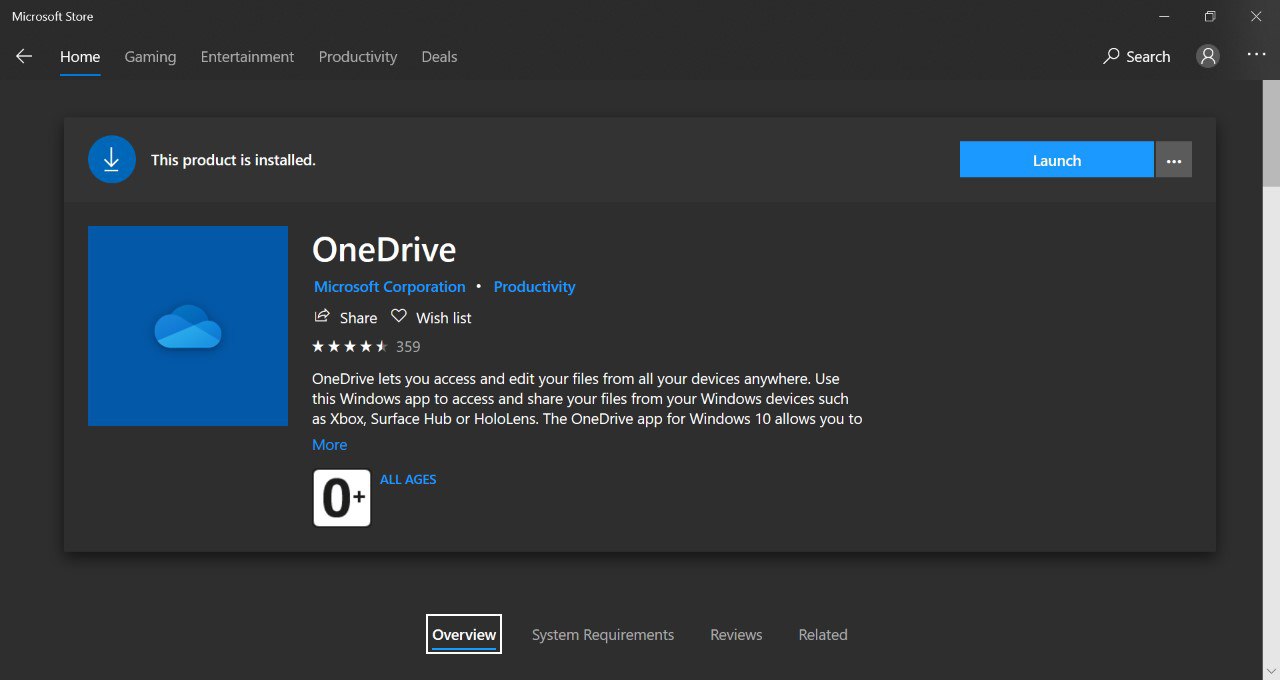The image size is (1280, 680).
Task: Click the star rating of 359 reviews
Action: 366,347
